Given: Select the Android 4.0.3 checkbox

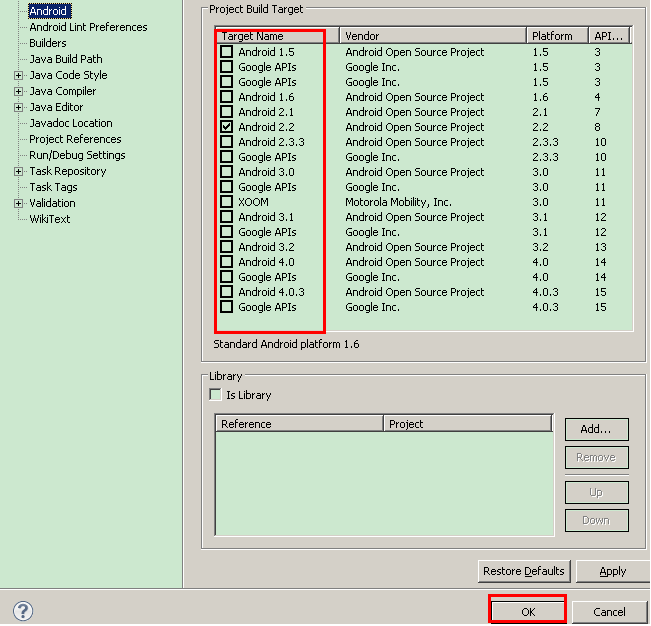Looking at the screenshot, I should [x=227, y=292].
